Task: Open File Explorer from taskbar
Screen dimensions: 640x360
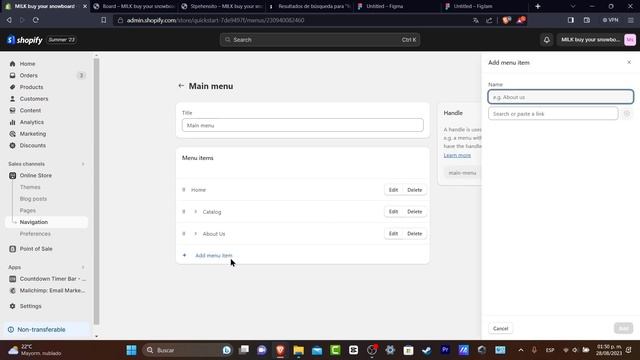Action: coord(299,350)
